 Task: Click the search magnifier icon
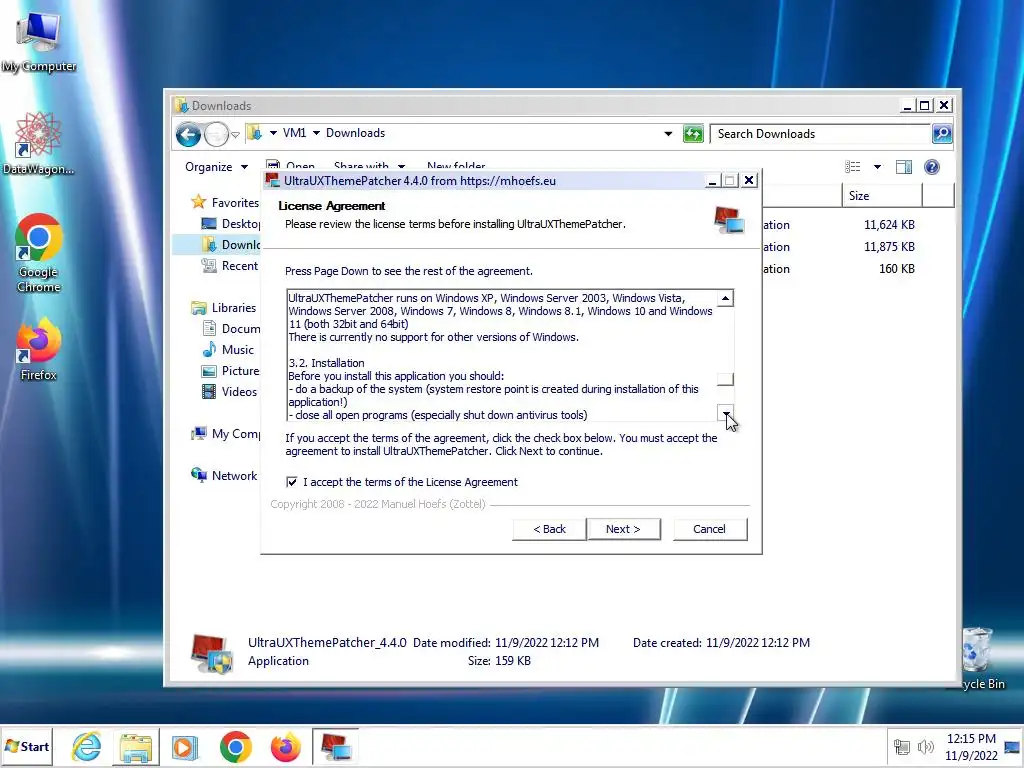942,134
